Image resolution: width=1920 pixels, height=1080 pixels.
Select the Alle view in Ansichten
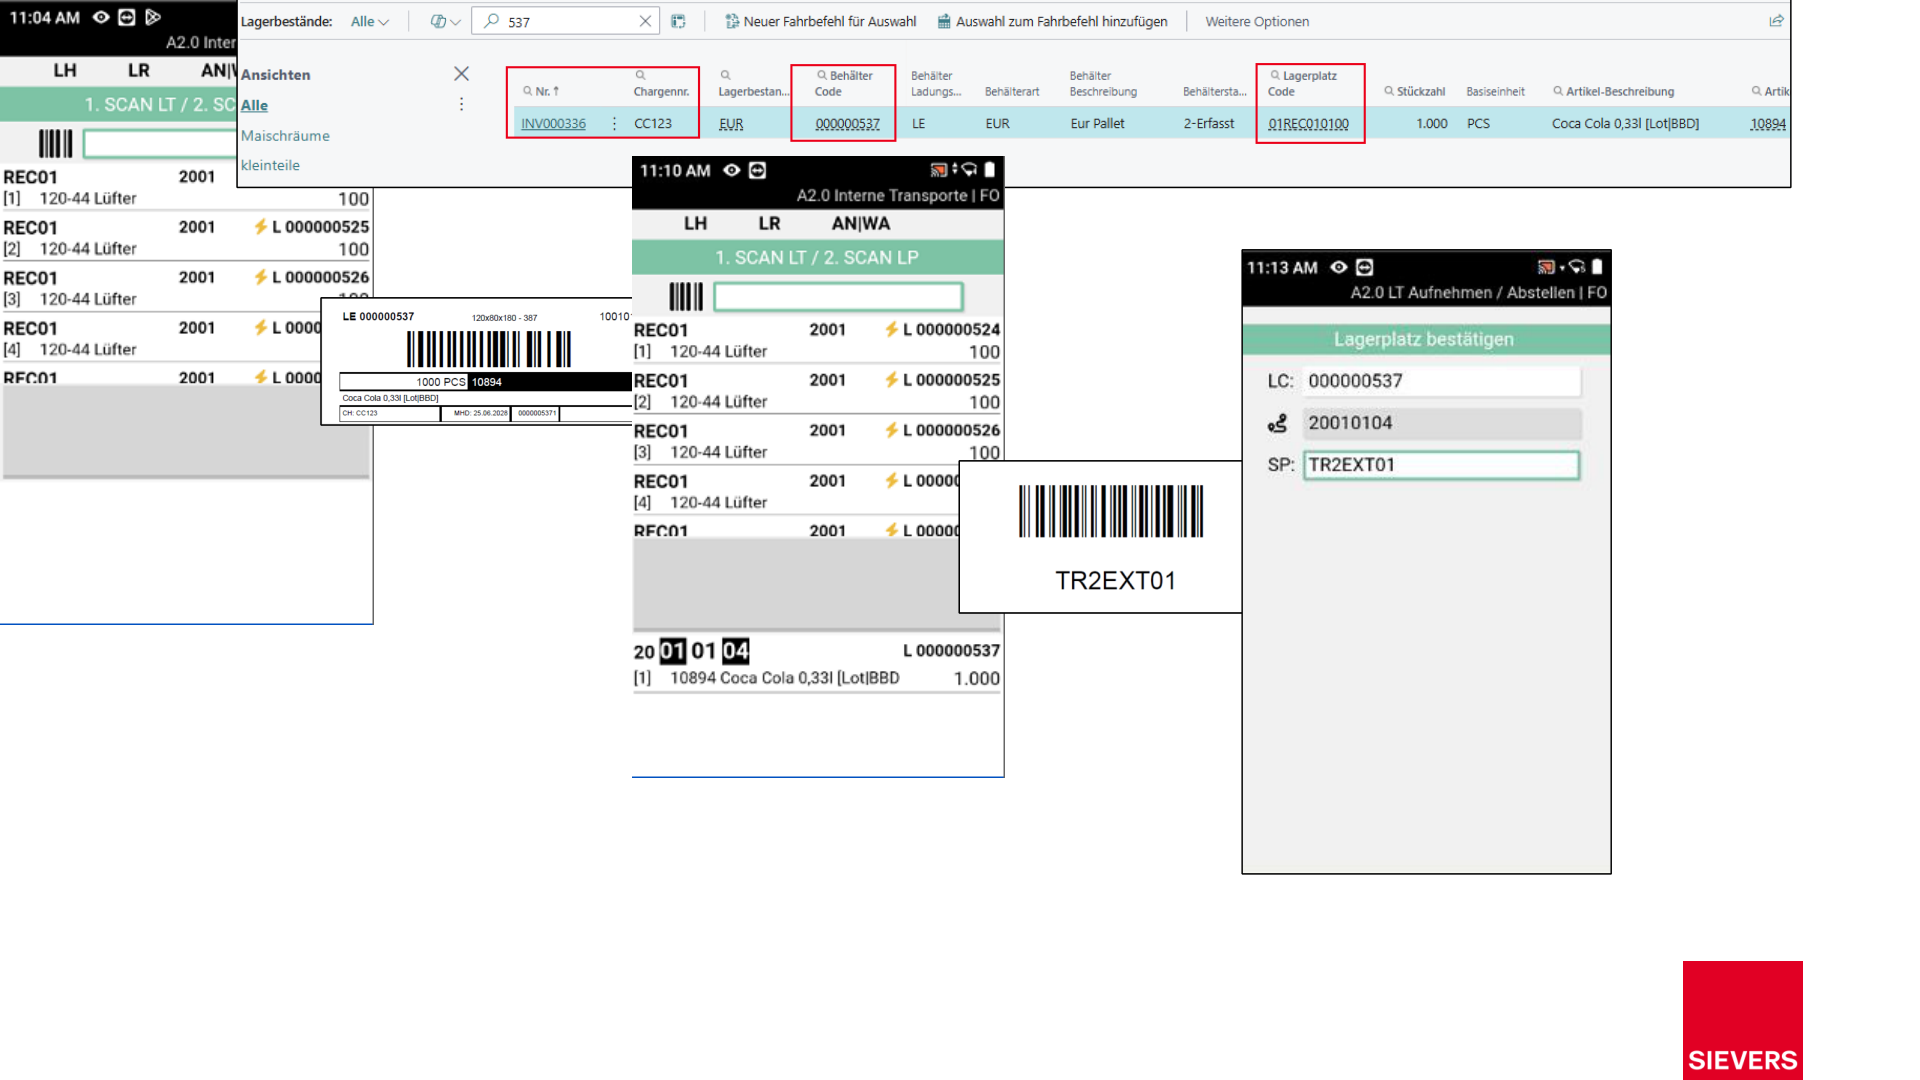(254, 105)
